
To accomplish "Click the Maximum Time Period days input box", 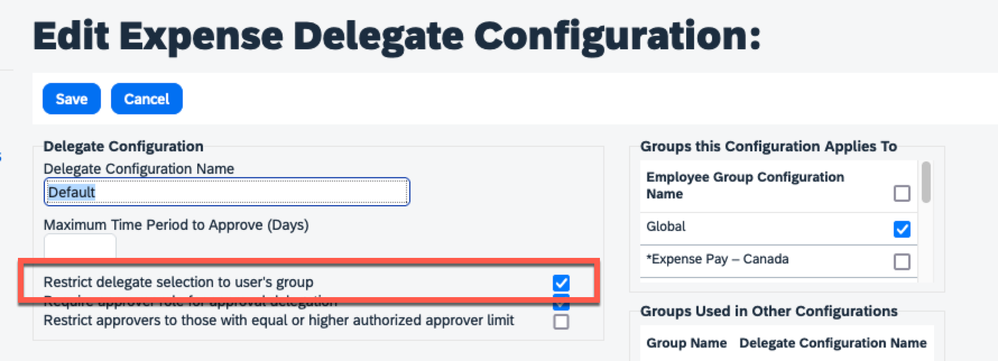I will [x=80, y=246].
